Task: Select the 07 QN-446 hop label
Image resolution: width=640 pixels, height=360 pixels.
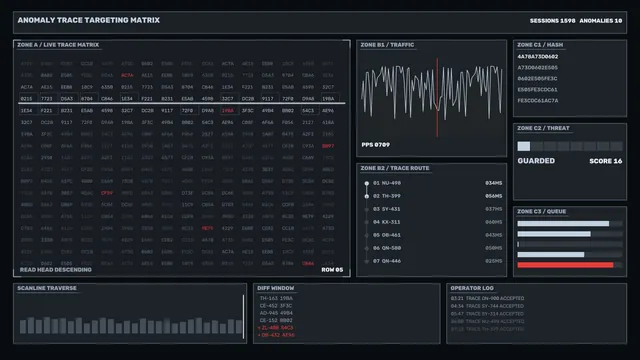Action: coord(387,261)
